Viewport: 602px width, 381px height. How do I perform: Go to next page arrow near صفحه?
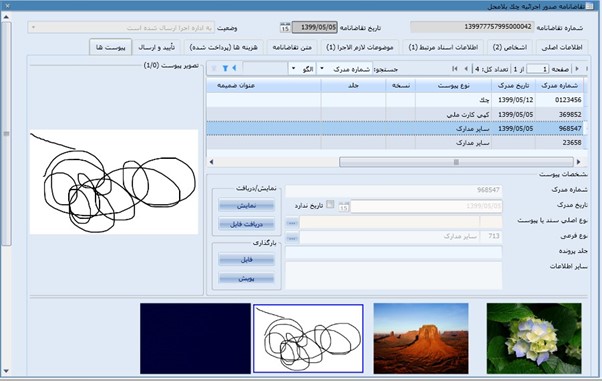click(577, 69)
